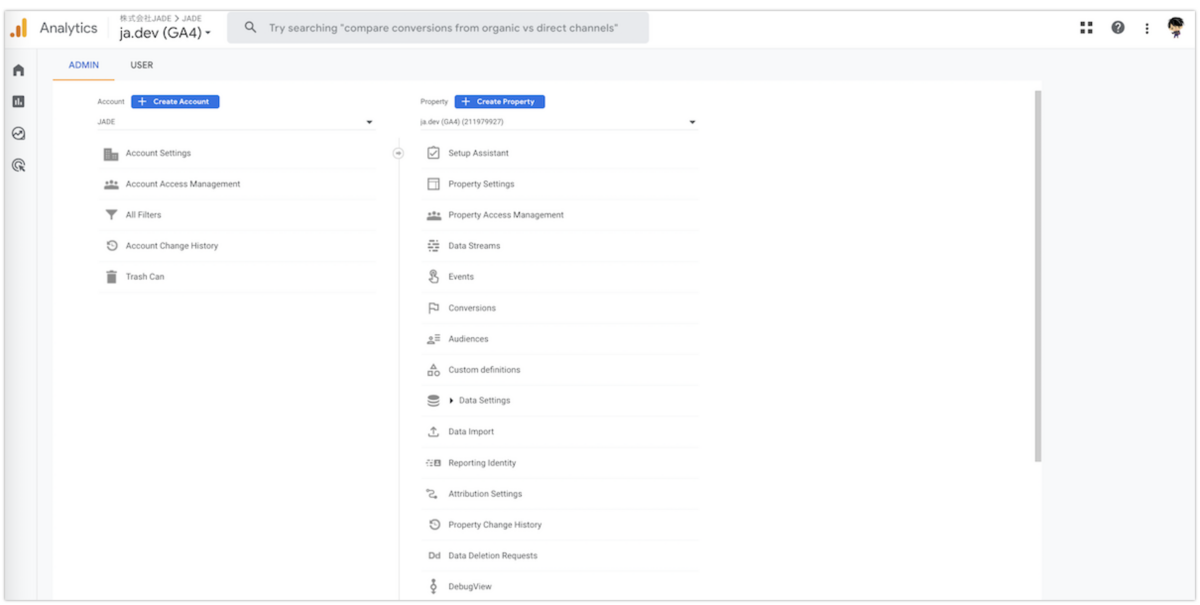
Task: Click the Trash Can bin icon
Action: 111,277
